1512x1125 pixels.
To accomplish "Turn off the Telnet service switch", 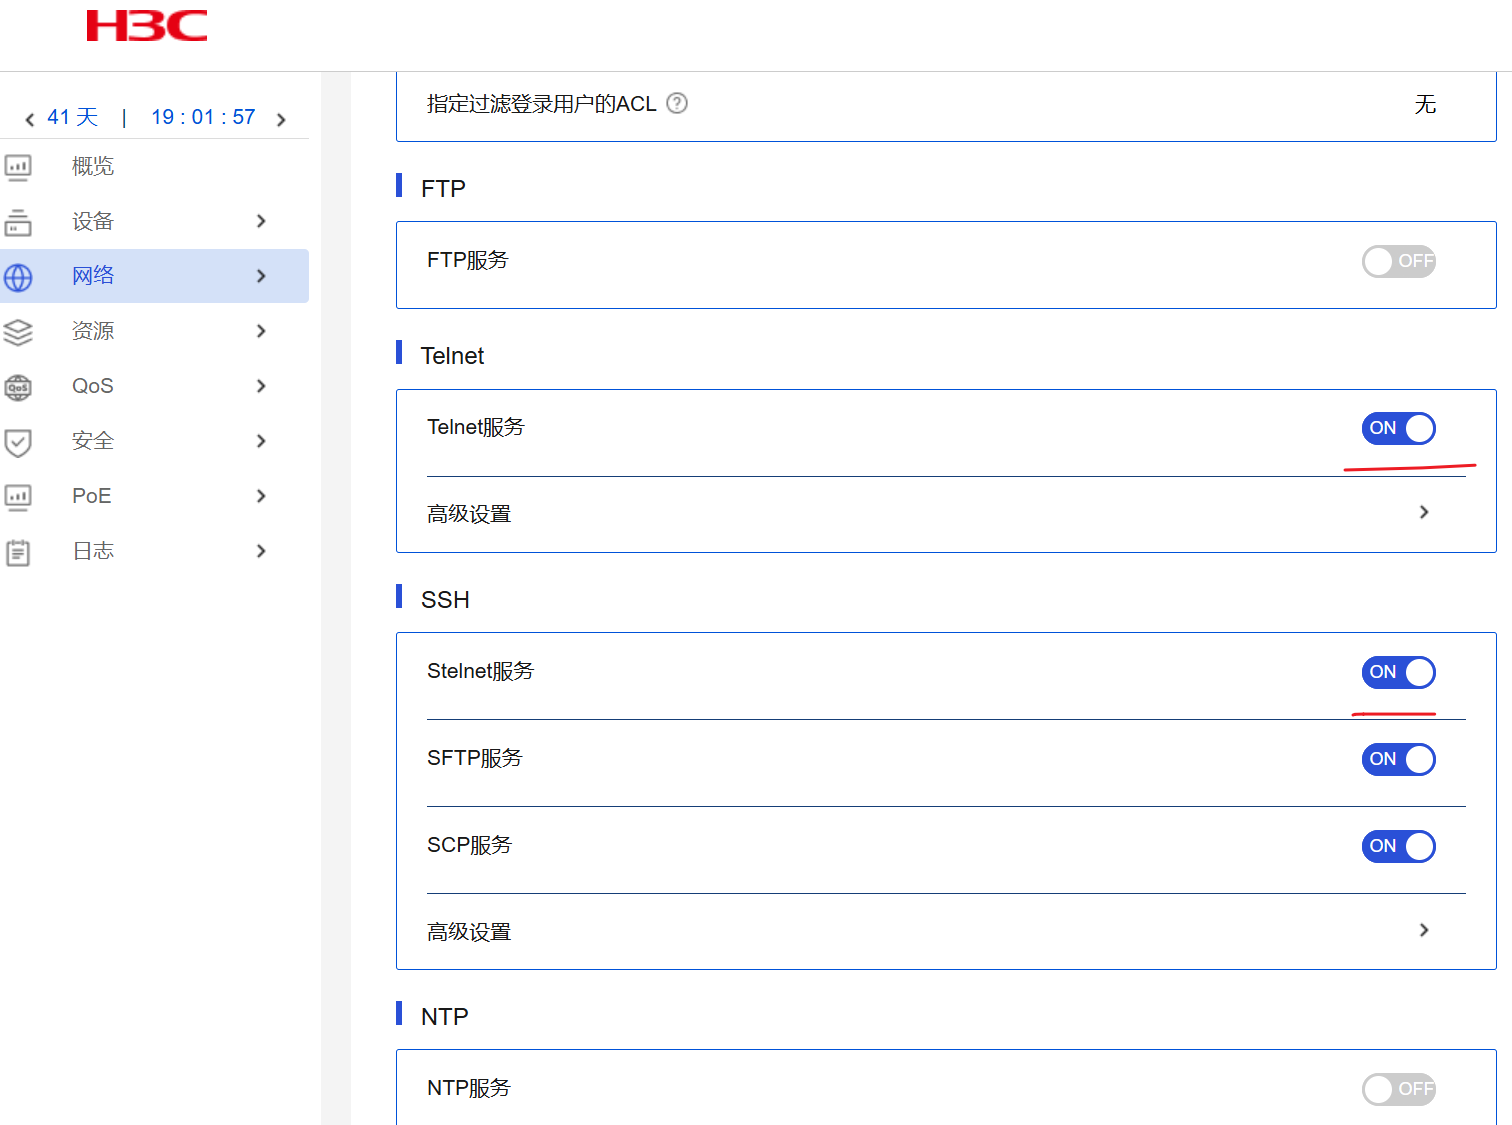I will [1398, 428].
